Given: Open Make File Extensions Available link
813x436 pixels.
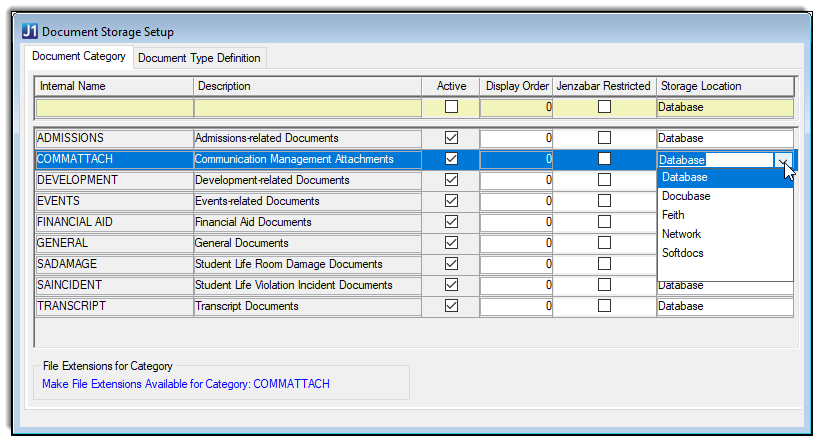Looking at the screenshot, I should [185, 384].
